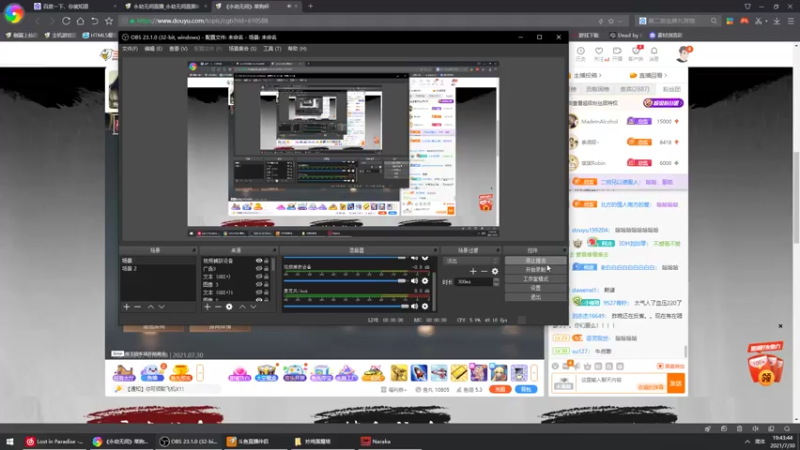
Task: Send chat message with orange 发送 button
Action: [676, 383]
